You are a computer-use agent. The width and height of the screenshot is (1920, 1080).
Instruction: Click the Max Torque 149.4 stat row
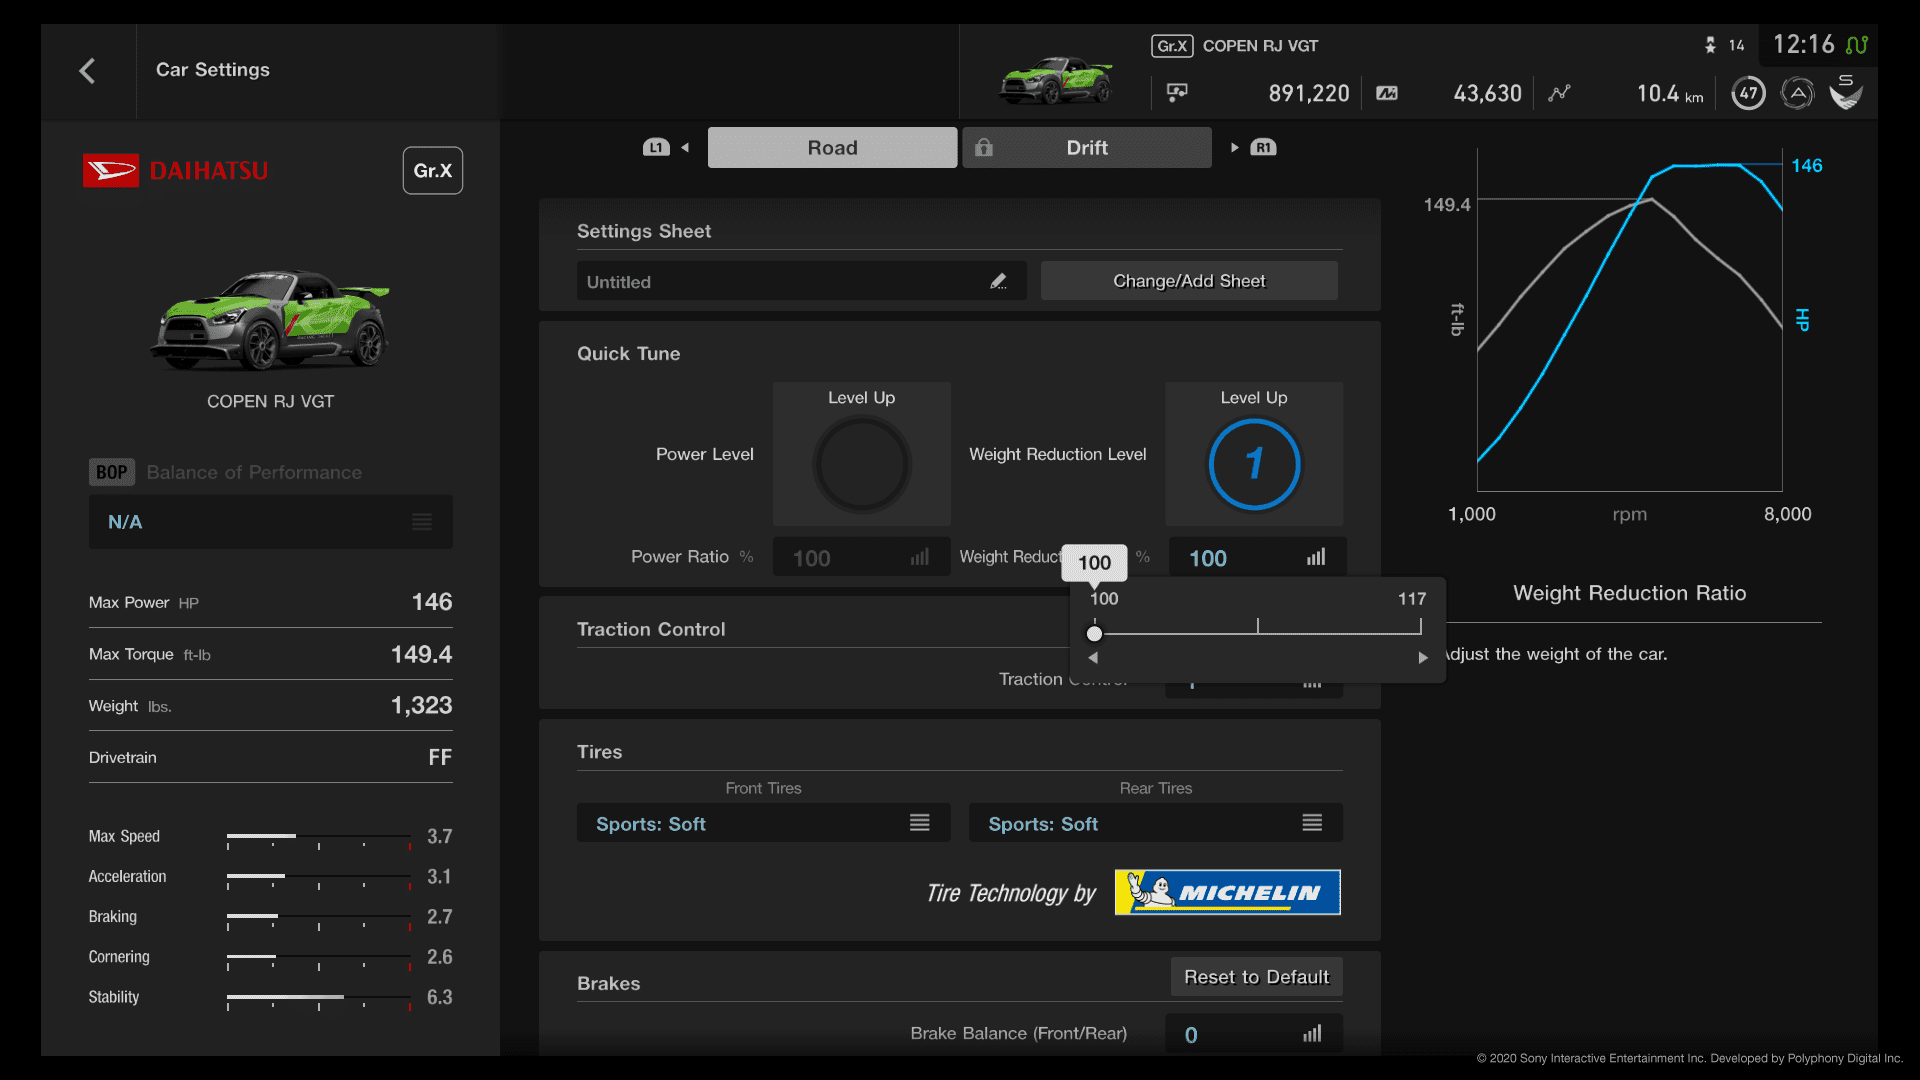click(x=270, y=654)
